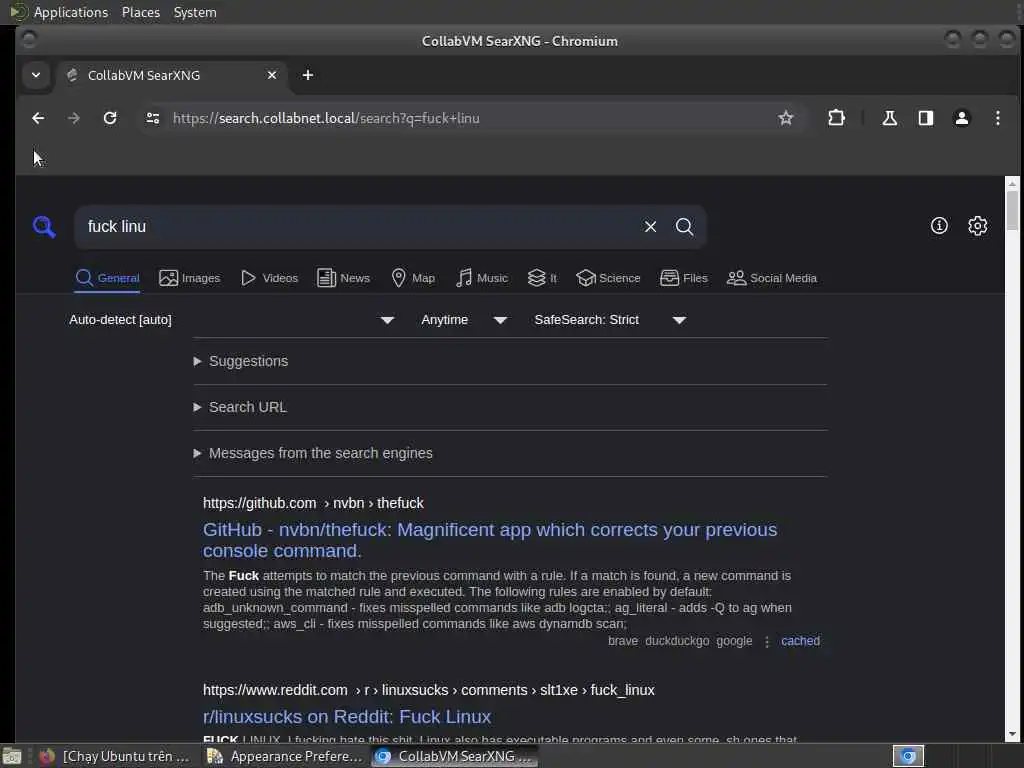Screen dimensions: 1024x768
Task: Click the address bar URL
Action: 326,118
